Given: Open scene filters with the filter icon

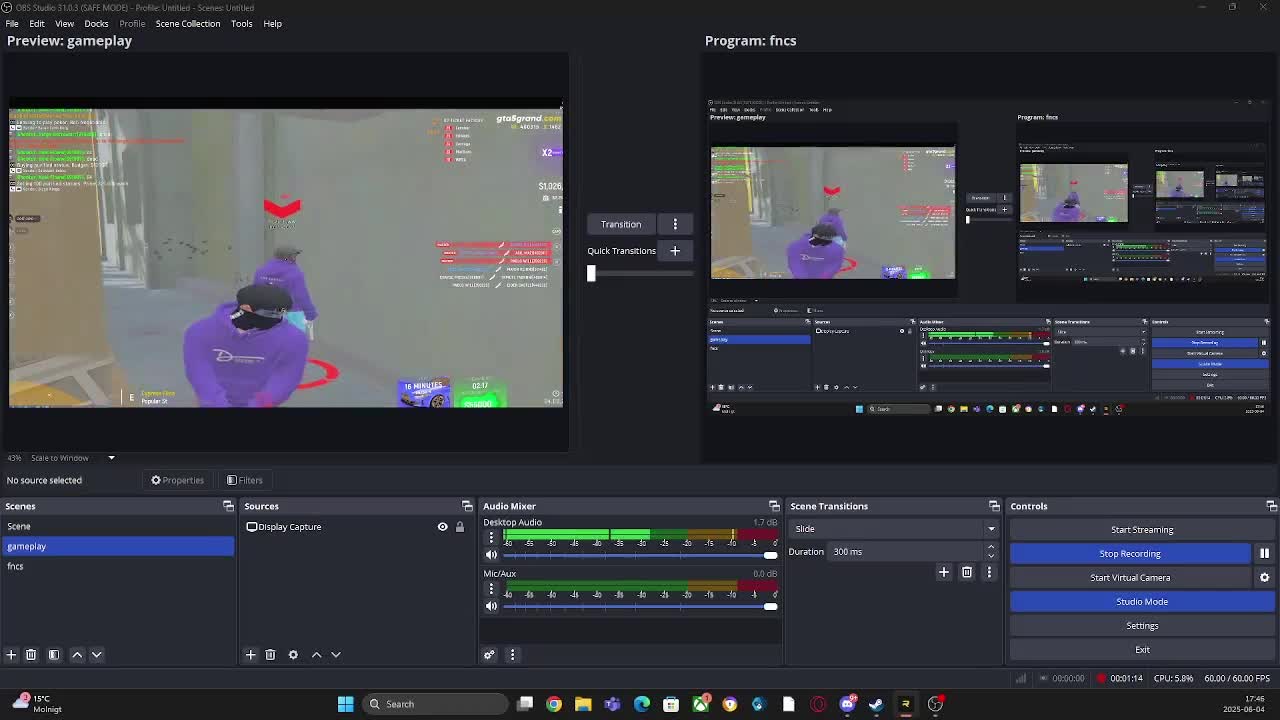Looking at the screenshot, I should pos(54,654).
